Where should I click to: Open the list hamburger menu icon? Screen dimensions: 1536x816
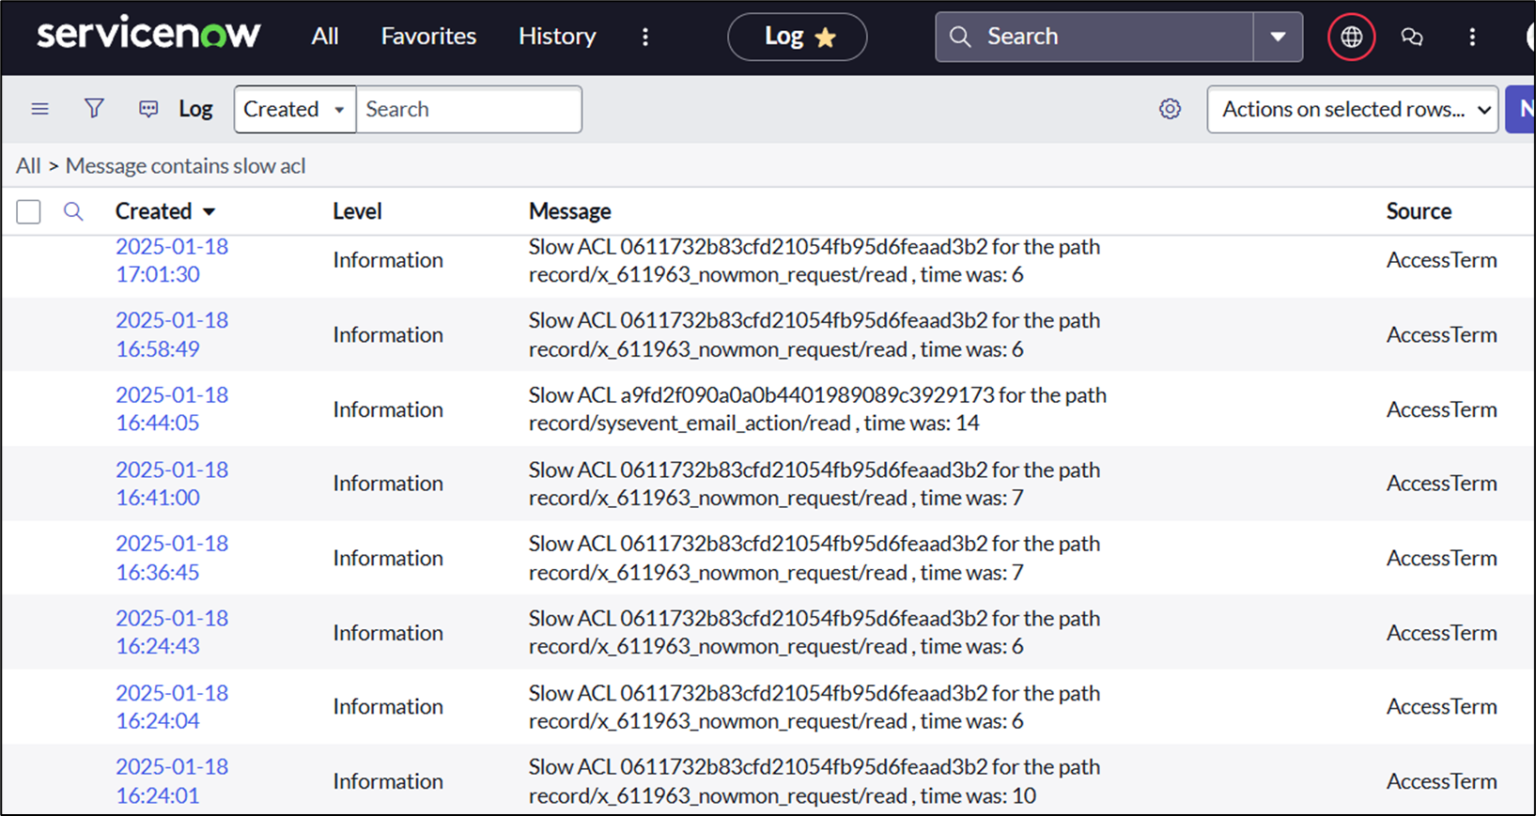(x=40, y=109)
